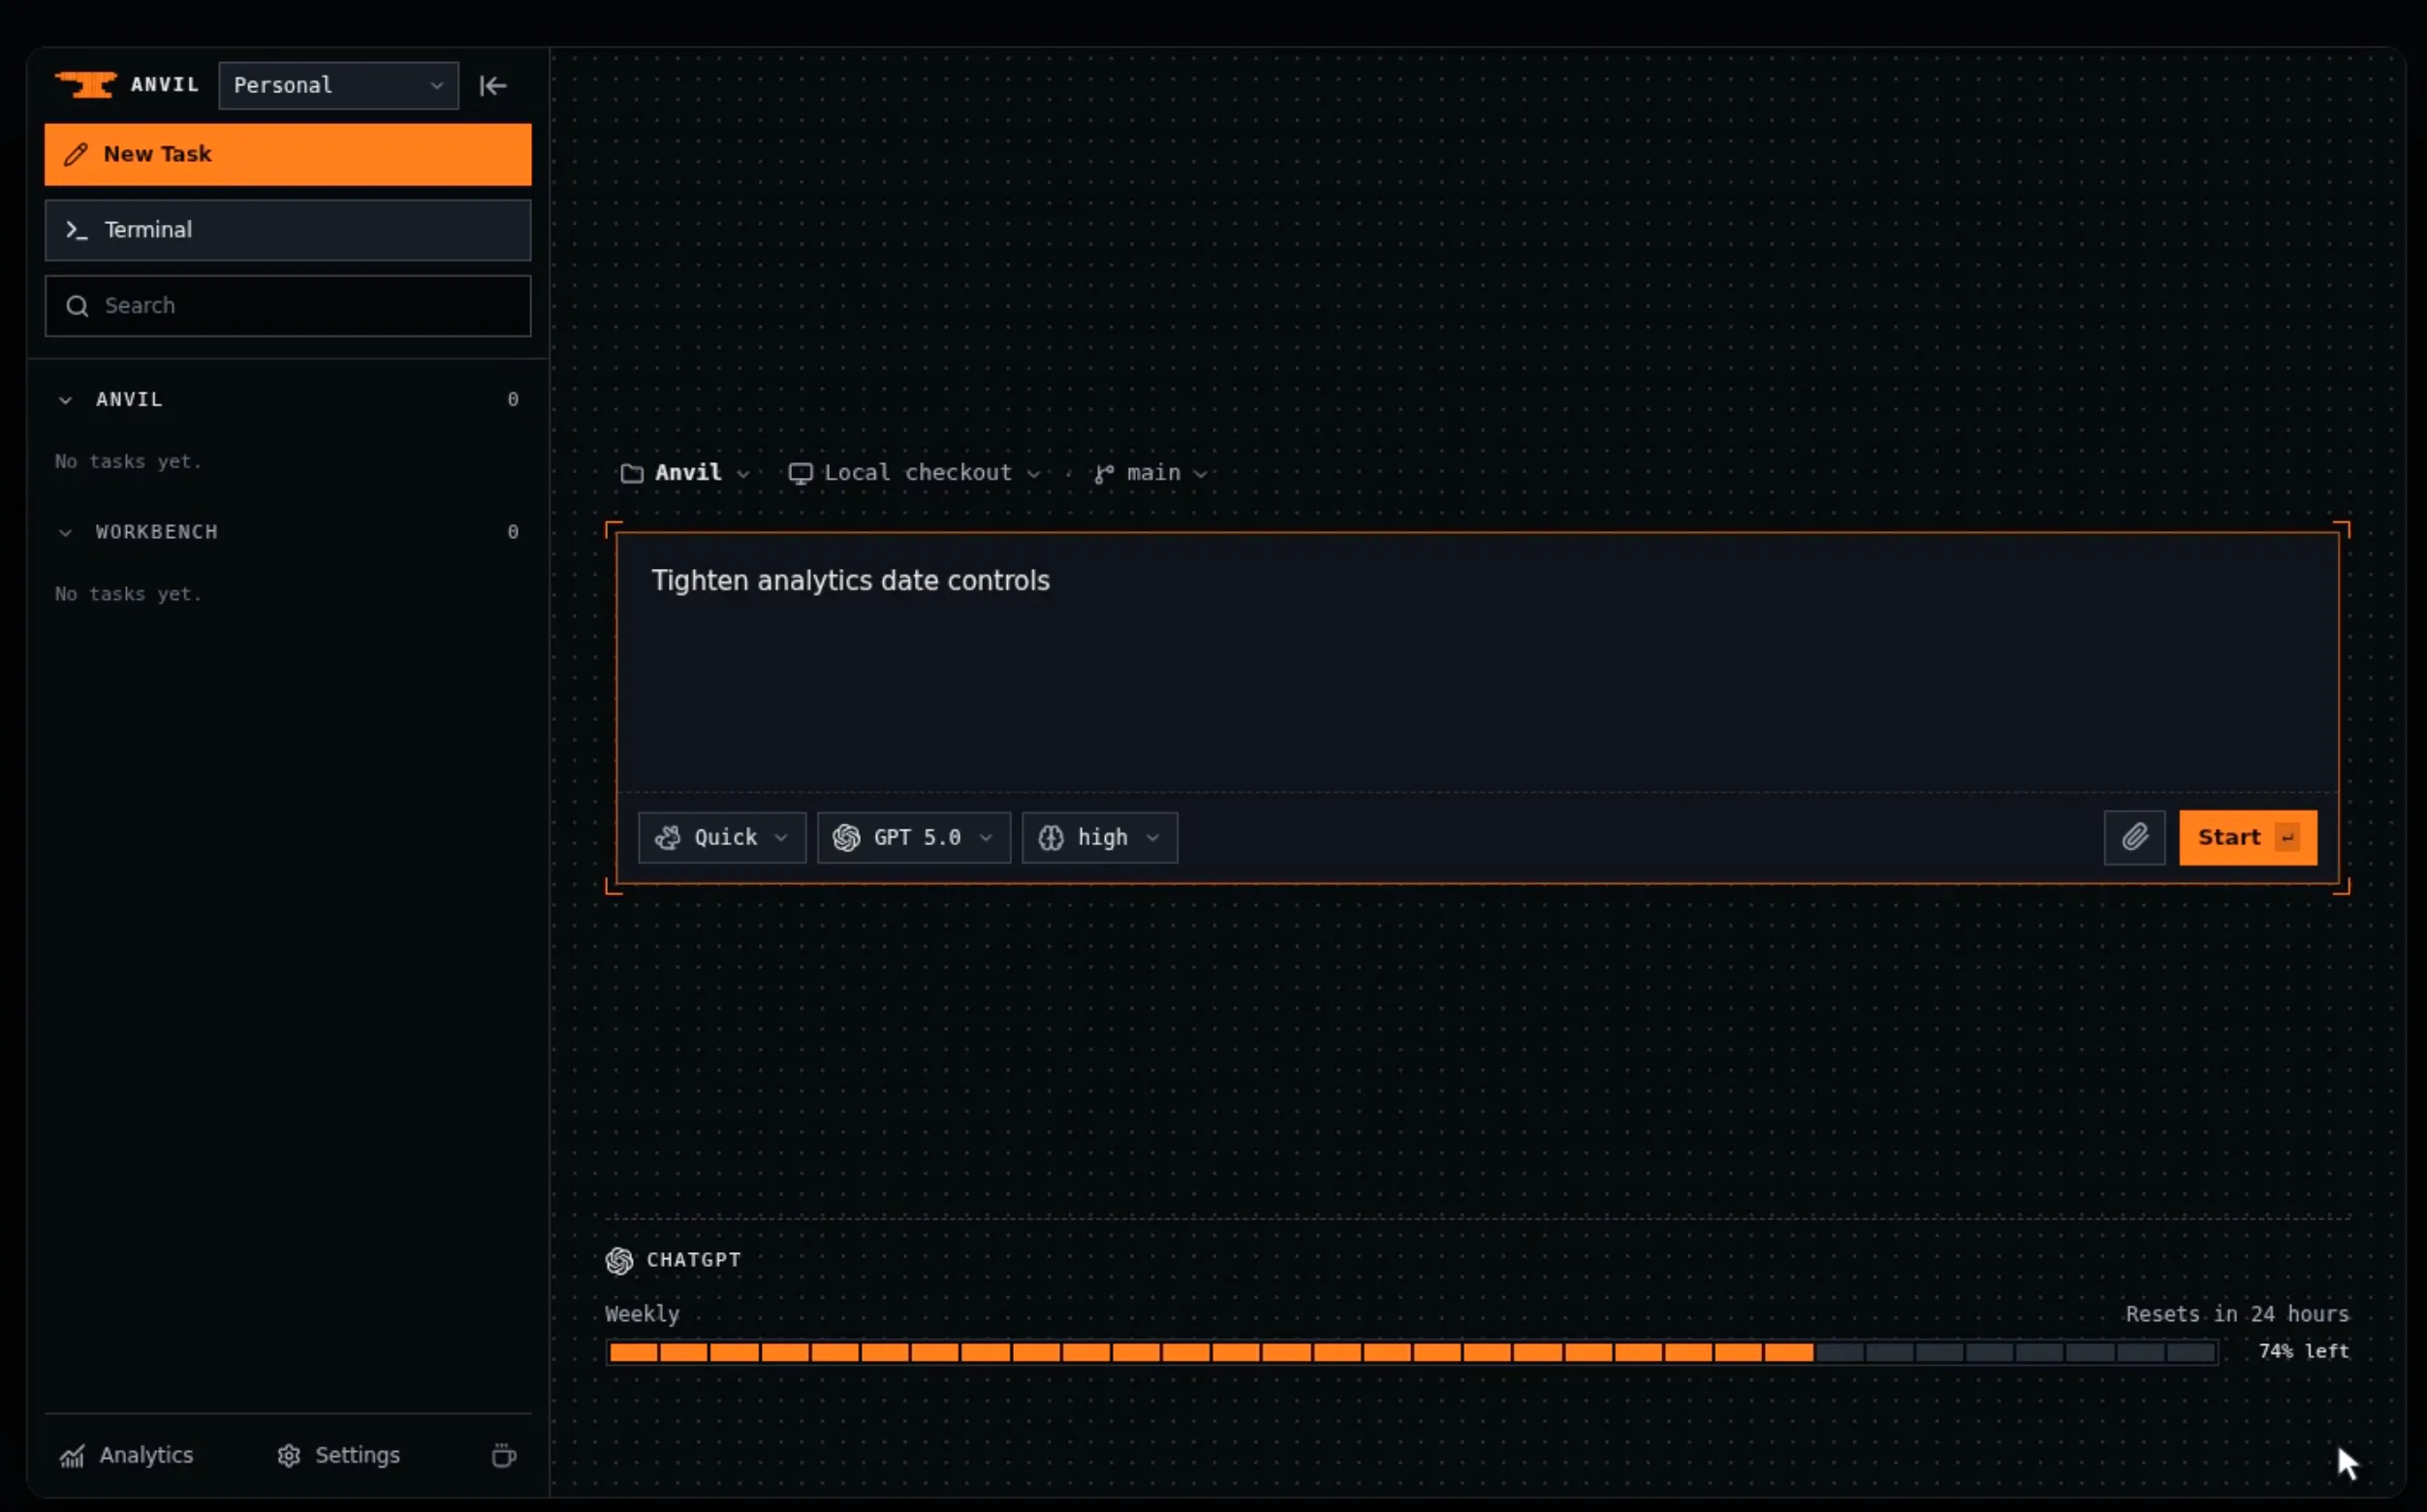The width and height of the screenshot is (2427, 1512).
Task: Start the task with the Start button
Action: [2247, 837]
